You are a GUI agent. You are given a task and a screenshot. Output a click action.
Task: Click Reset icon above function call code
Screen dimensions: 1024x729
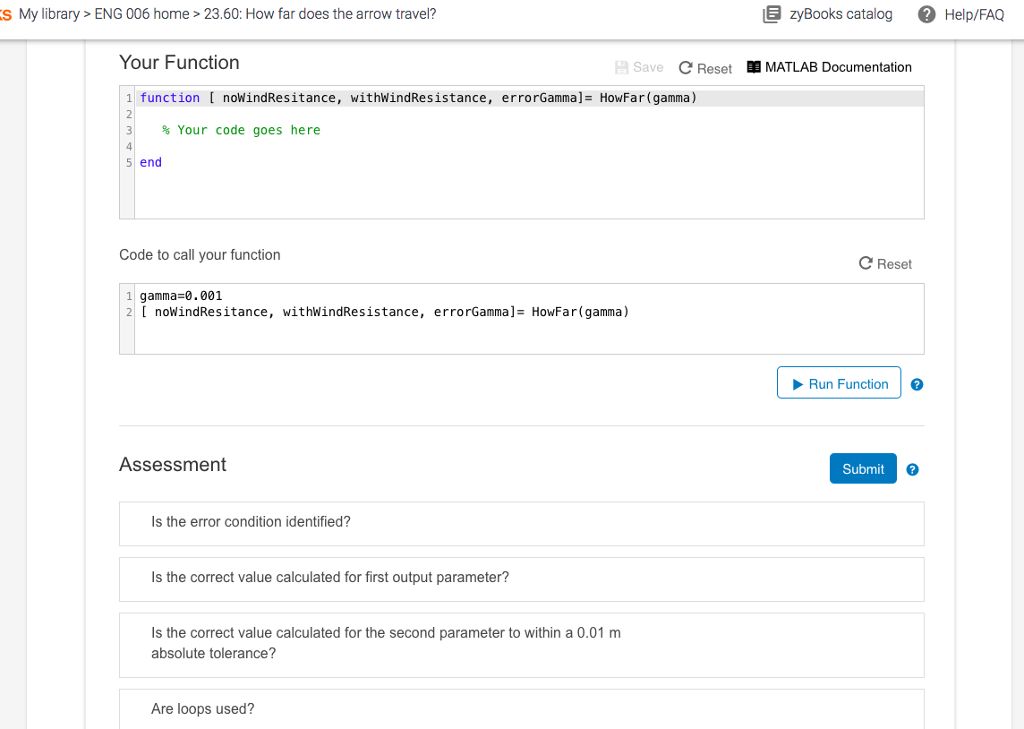pyautogui.click(x=866, y=264)
